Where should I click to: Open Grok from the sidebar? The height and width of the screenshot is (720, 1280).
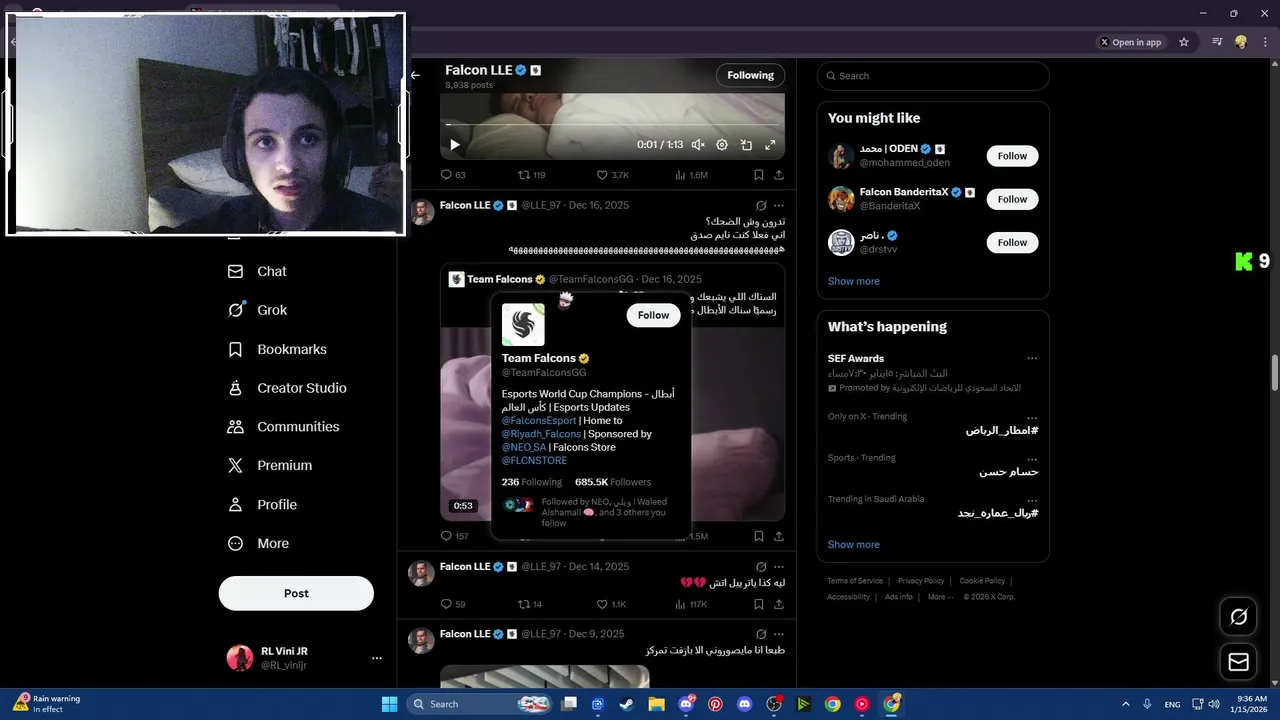(258, 310)
